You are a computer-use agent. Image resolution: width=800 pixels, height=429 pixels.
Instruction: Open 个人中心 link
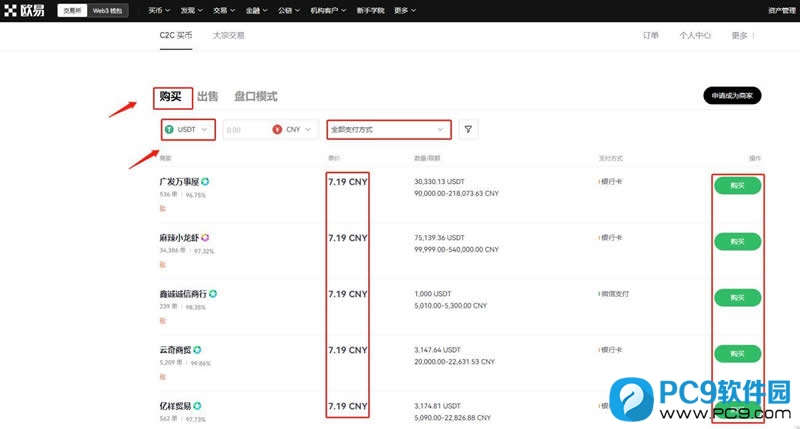[x=695, y=36]
